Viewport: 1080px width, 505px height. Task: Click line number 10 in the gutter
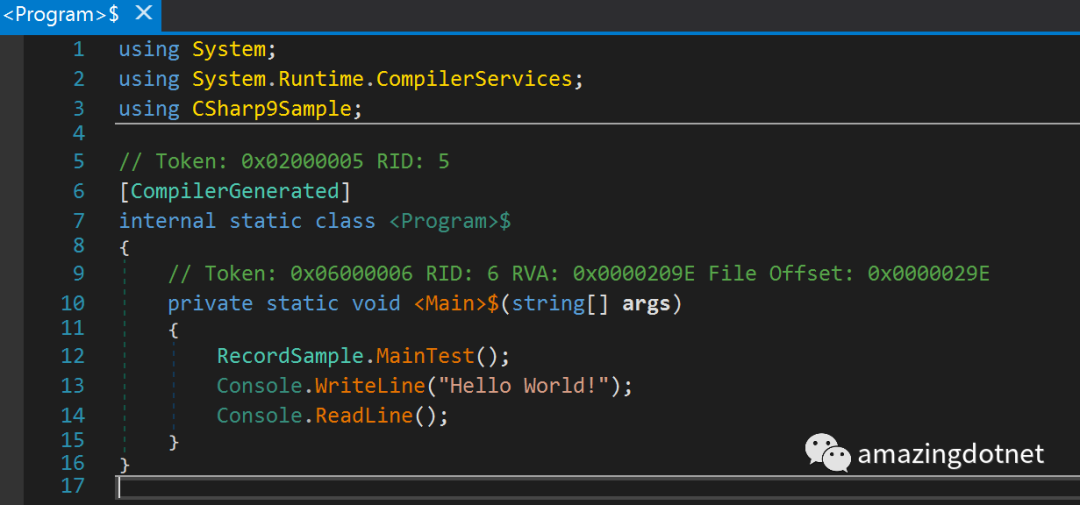coord(72,302)
